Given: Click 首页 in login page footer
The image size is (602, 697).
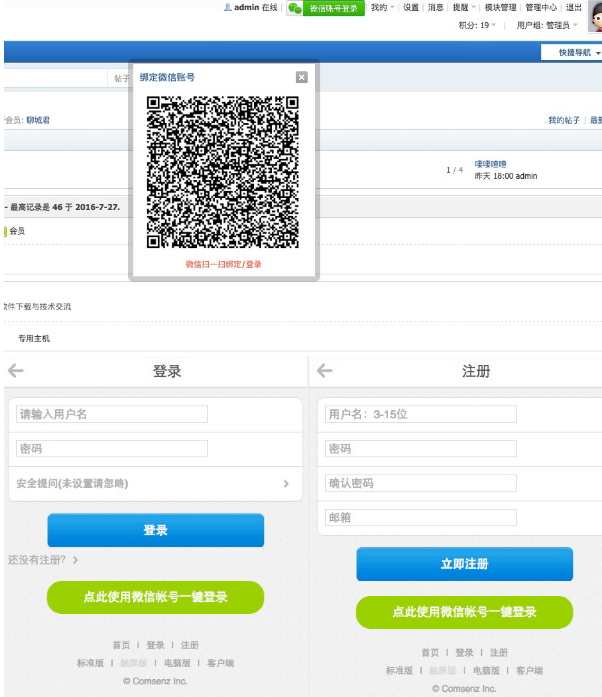Looking at the screenshot, I should (x=121, y=645).
